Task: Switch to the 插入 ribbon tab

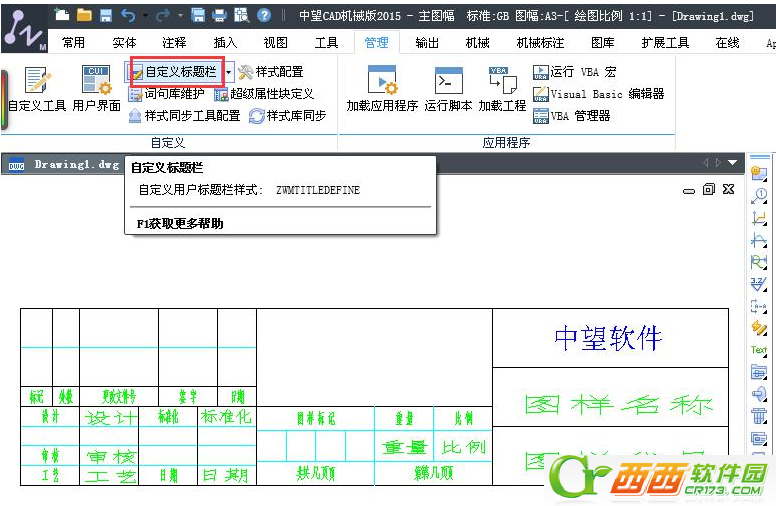Action: pos(225,43)
